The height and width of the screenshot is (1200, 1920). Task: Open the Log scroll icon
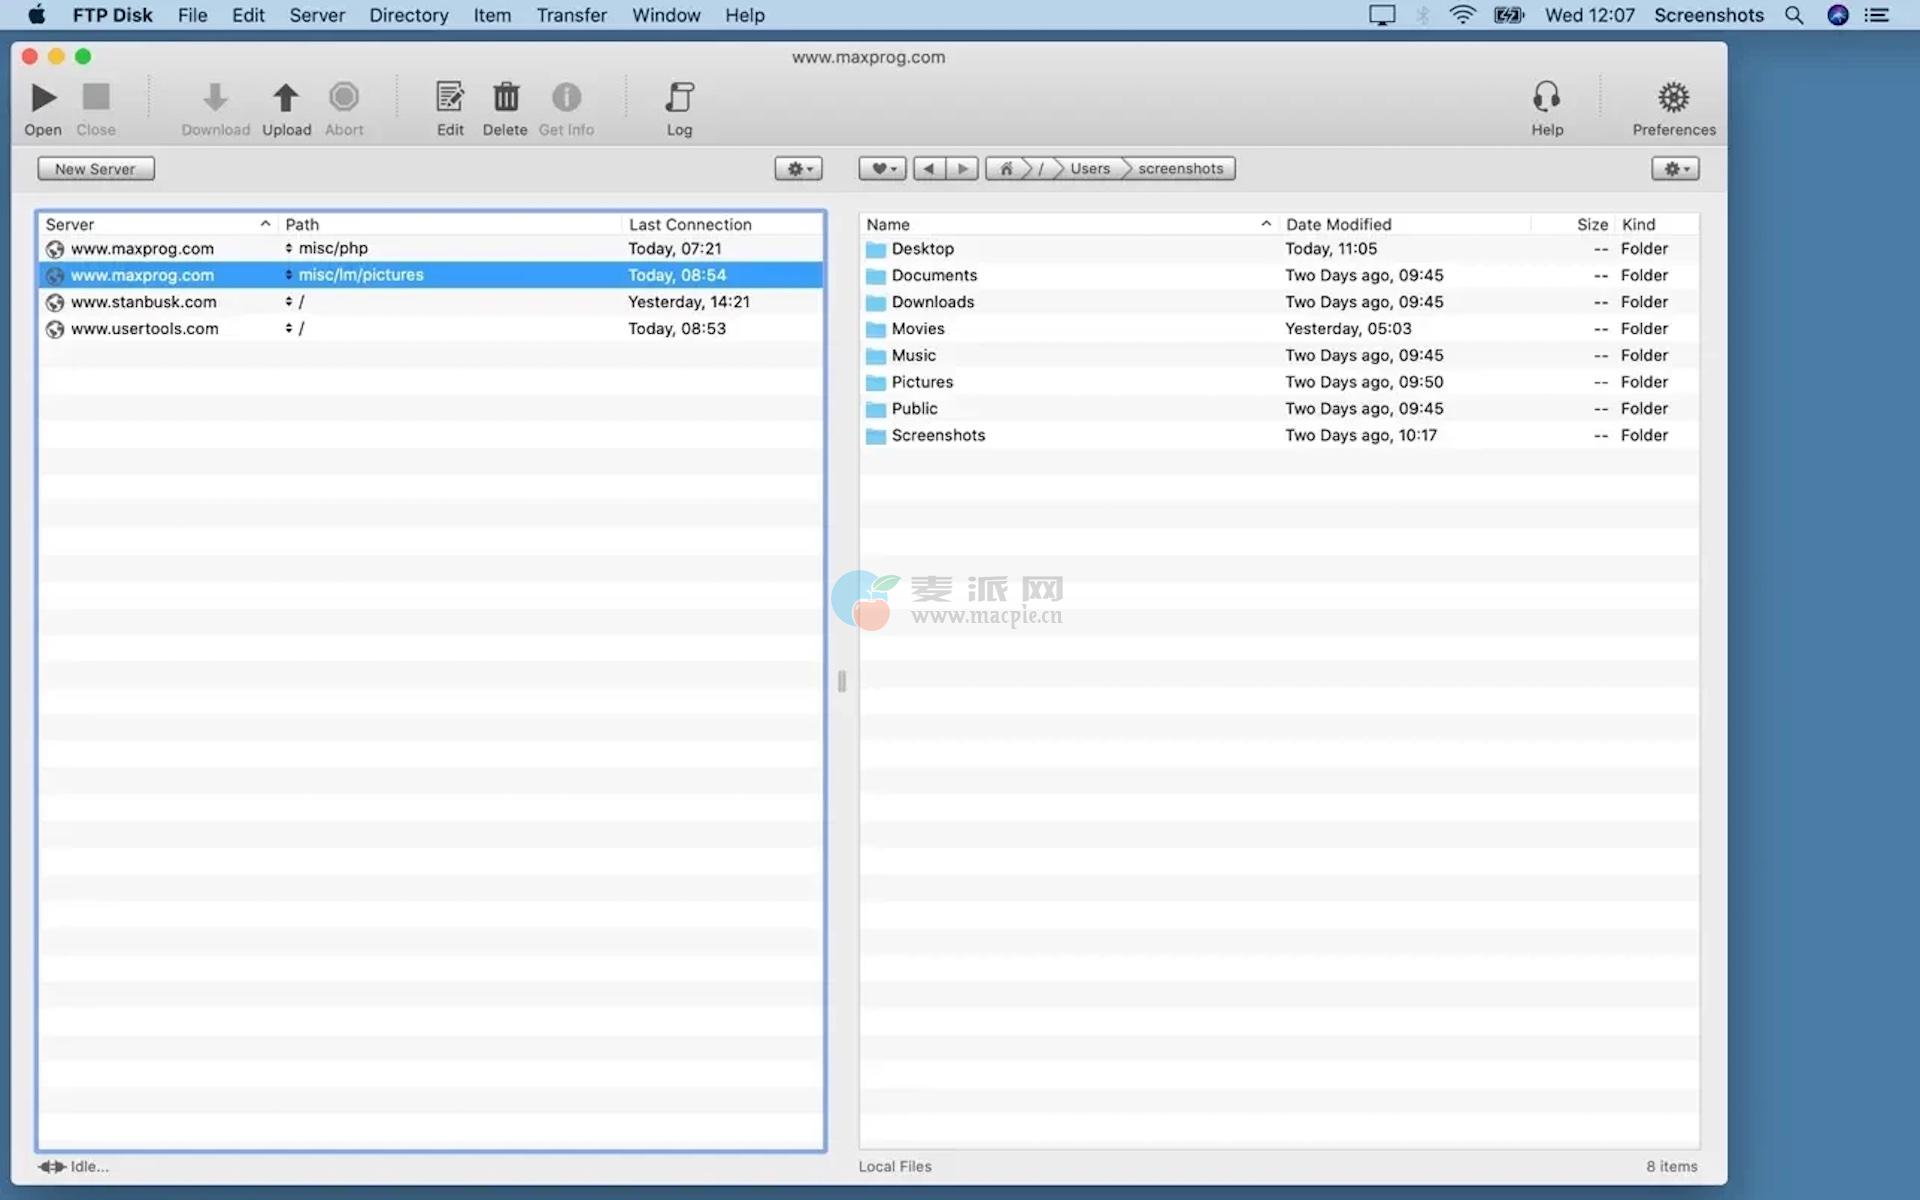679,98
